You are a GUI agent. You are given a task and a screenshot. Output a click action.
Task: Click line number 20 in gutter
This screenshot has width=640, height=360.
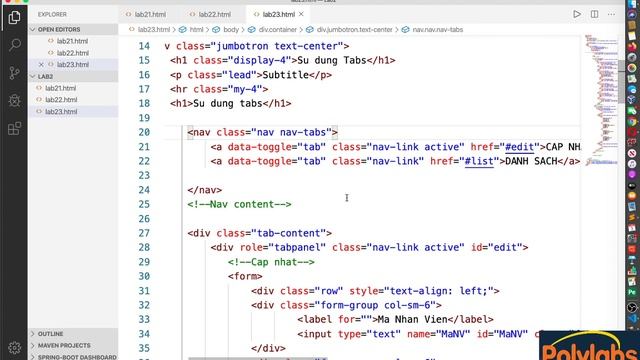click(144, 132)
